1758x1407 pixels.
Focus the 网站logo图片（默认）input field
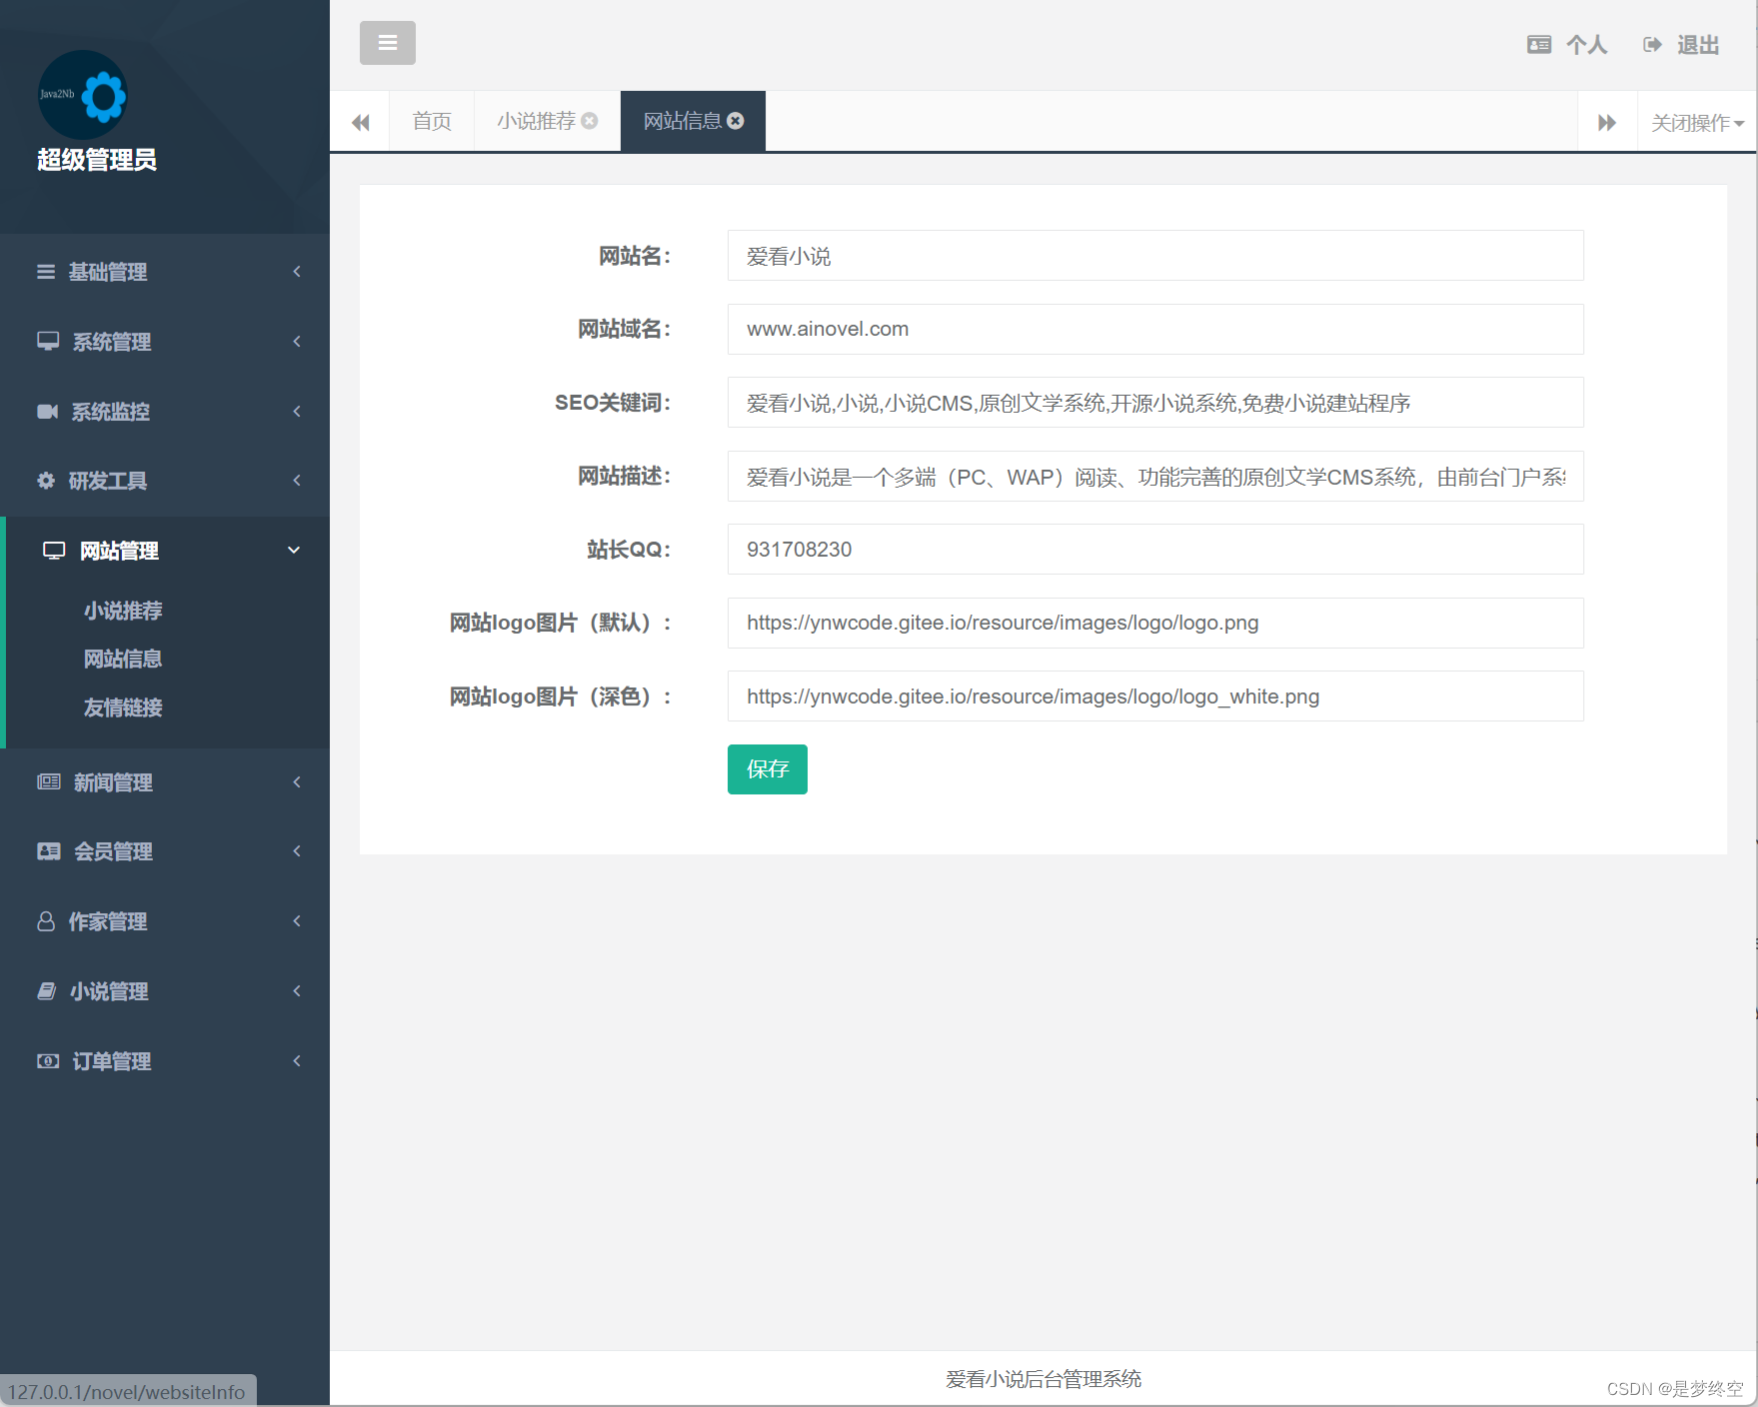1155,623
